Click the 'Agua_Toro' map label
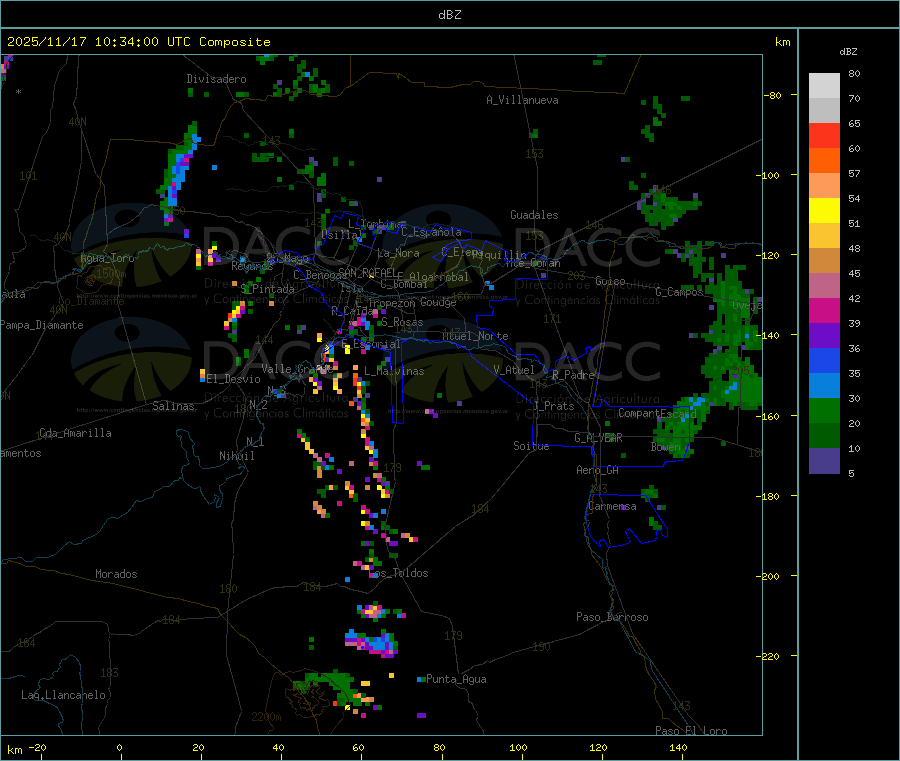Viewport: 900px width, 761px height. click(107, 258)
